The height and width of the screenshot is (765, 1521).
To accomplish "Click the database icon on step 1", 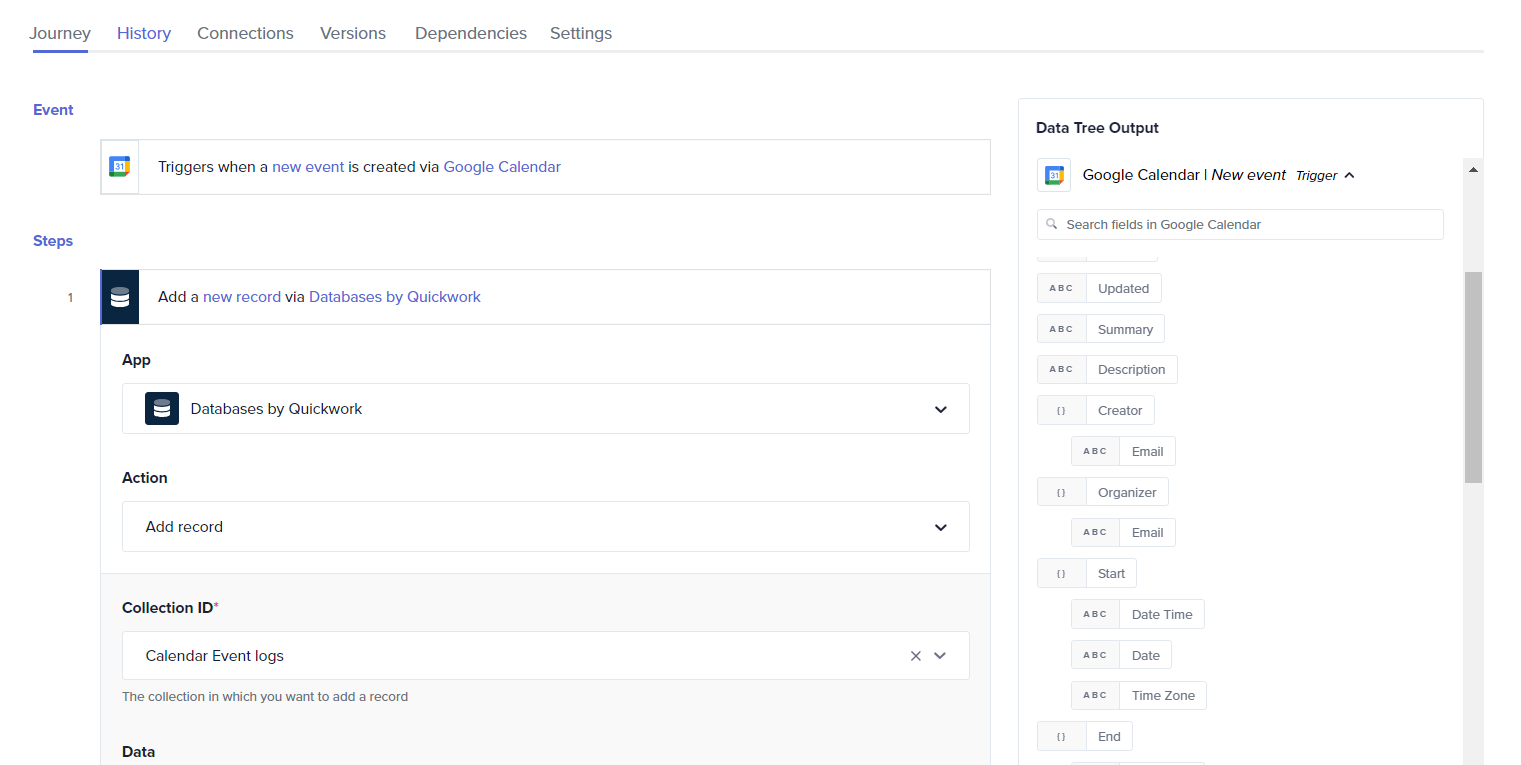I will (x=120, y=297).
